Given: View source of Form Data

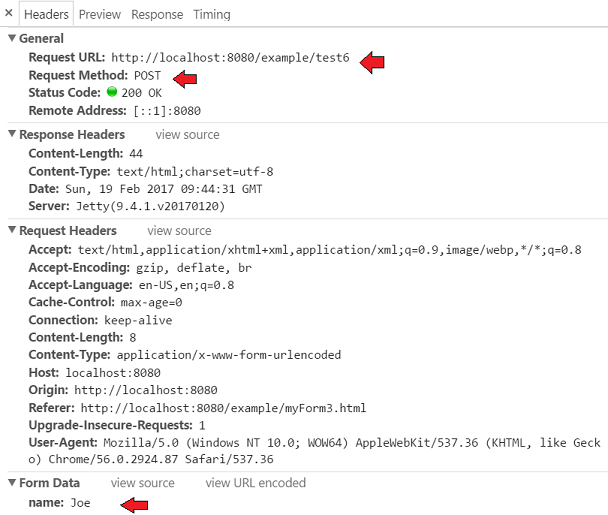Looking at the screenshot, I should [x=142, y=483].
